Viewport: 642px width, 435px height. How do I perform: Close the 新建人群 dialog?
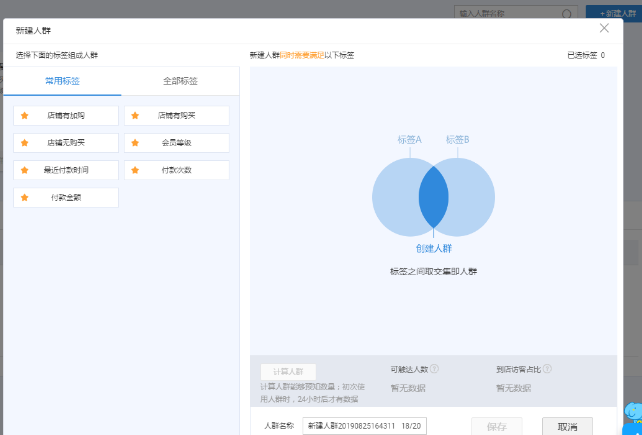[604, 29]
